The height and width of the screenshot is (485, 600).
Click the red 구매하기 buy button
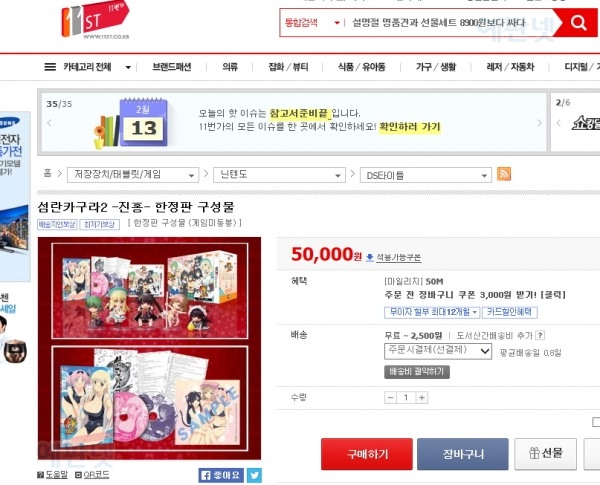click(367, 454)
